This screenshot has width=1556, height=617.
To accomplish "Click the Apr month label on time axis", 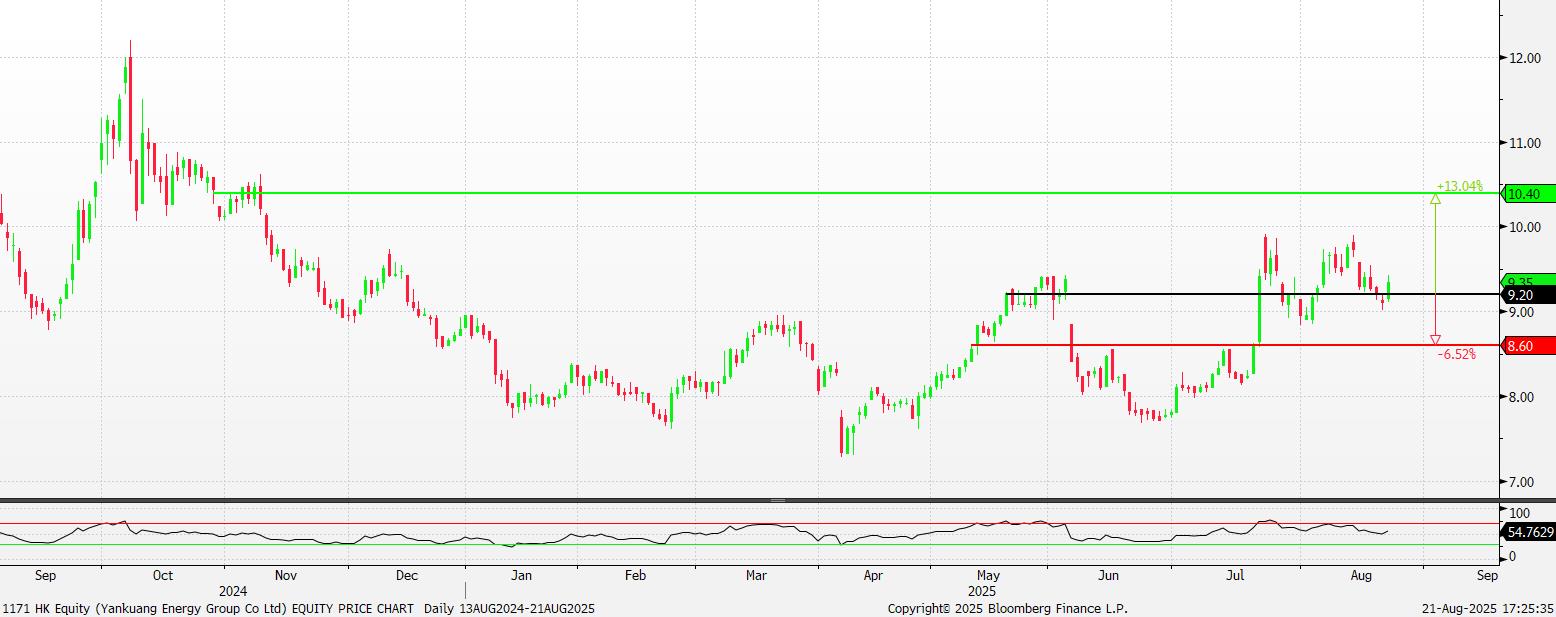I will [x=873, y=576].
